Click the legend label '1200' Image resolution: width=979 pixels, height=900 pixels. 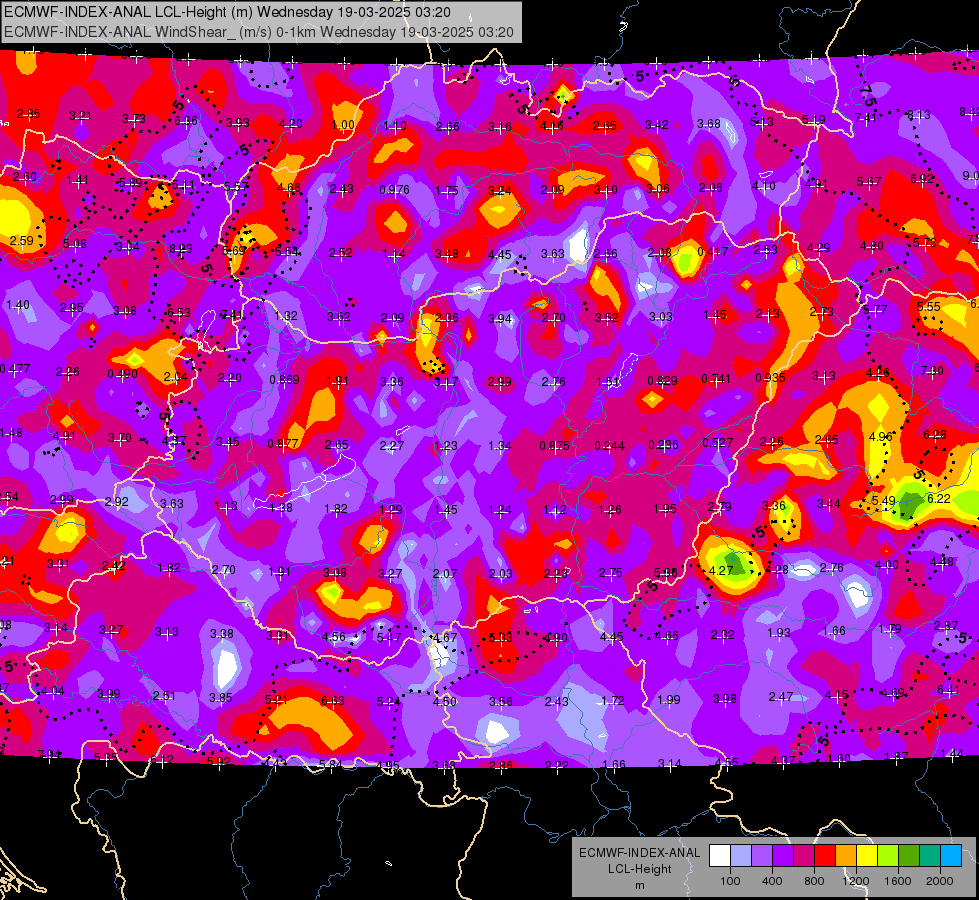coord(856,881)
